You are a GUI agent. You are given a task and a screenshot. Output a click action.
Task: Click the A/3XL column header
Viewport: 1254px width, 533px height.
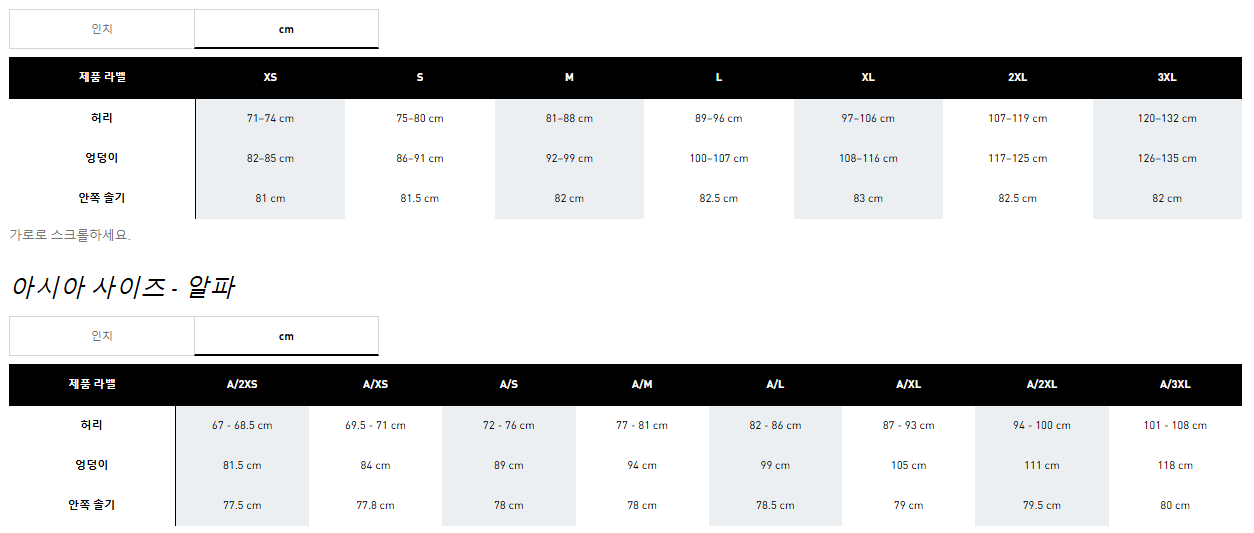coord(1175,385)
